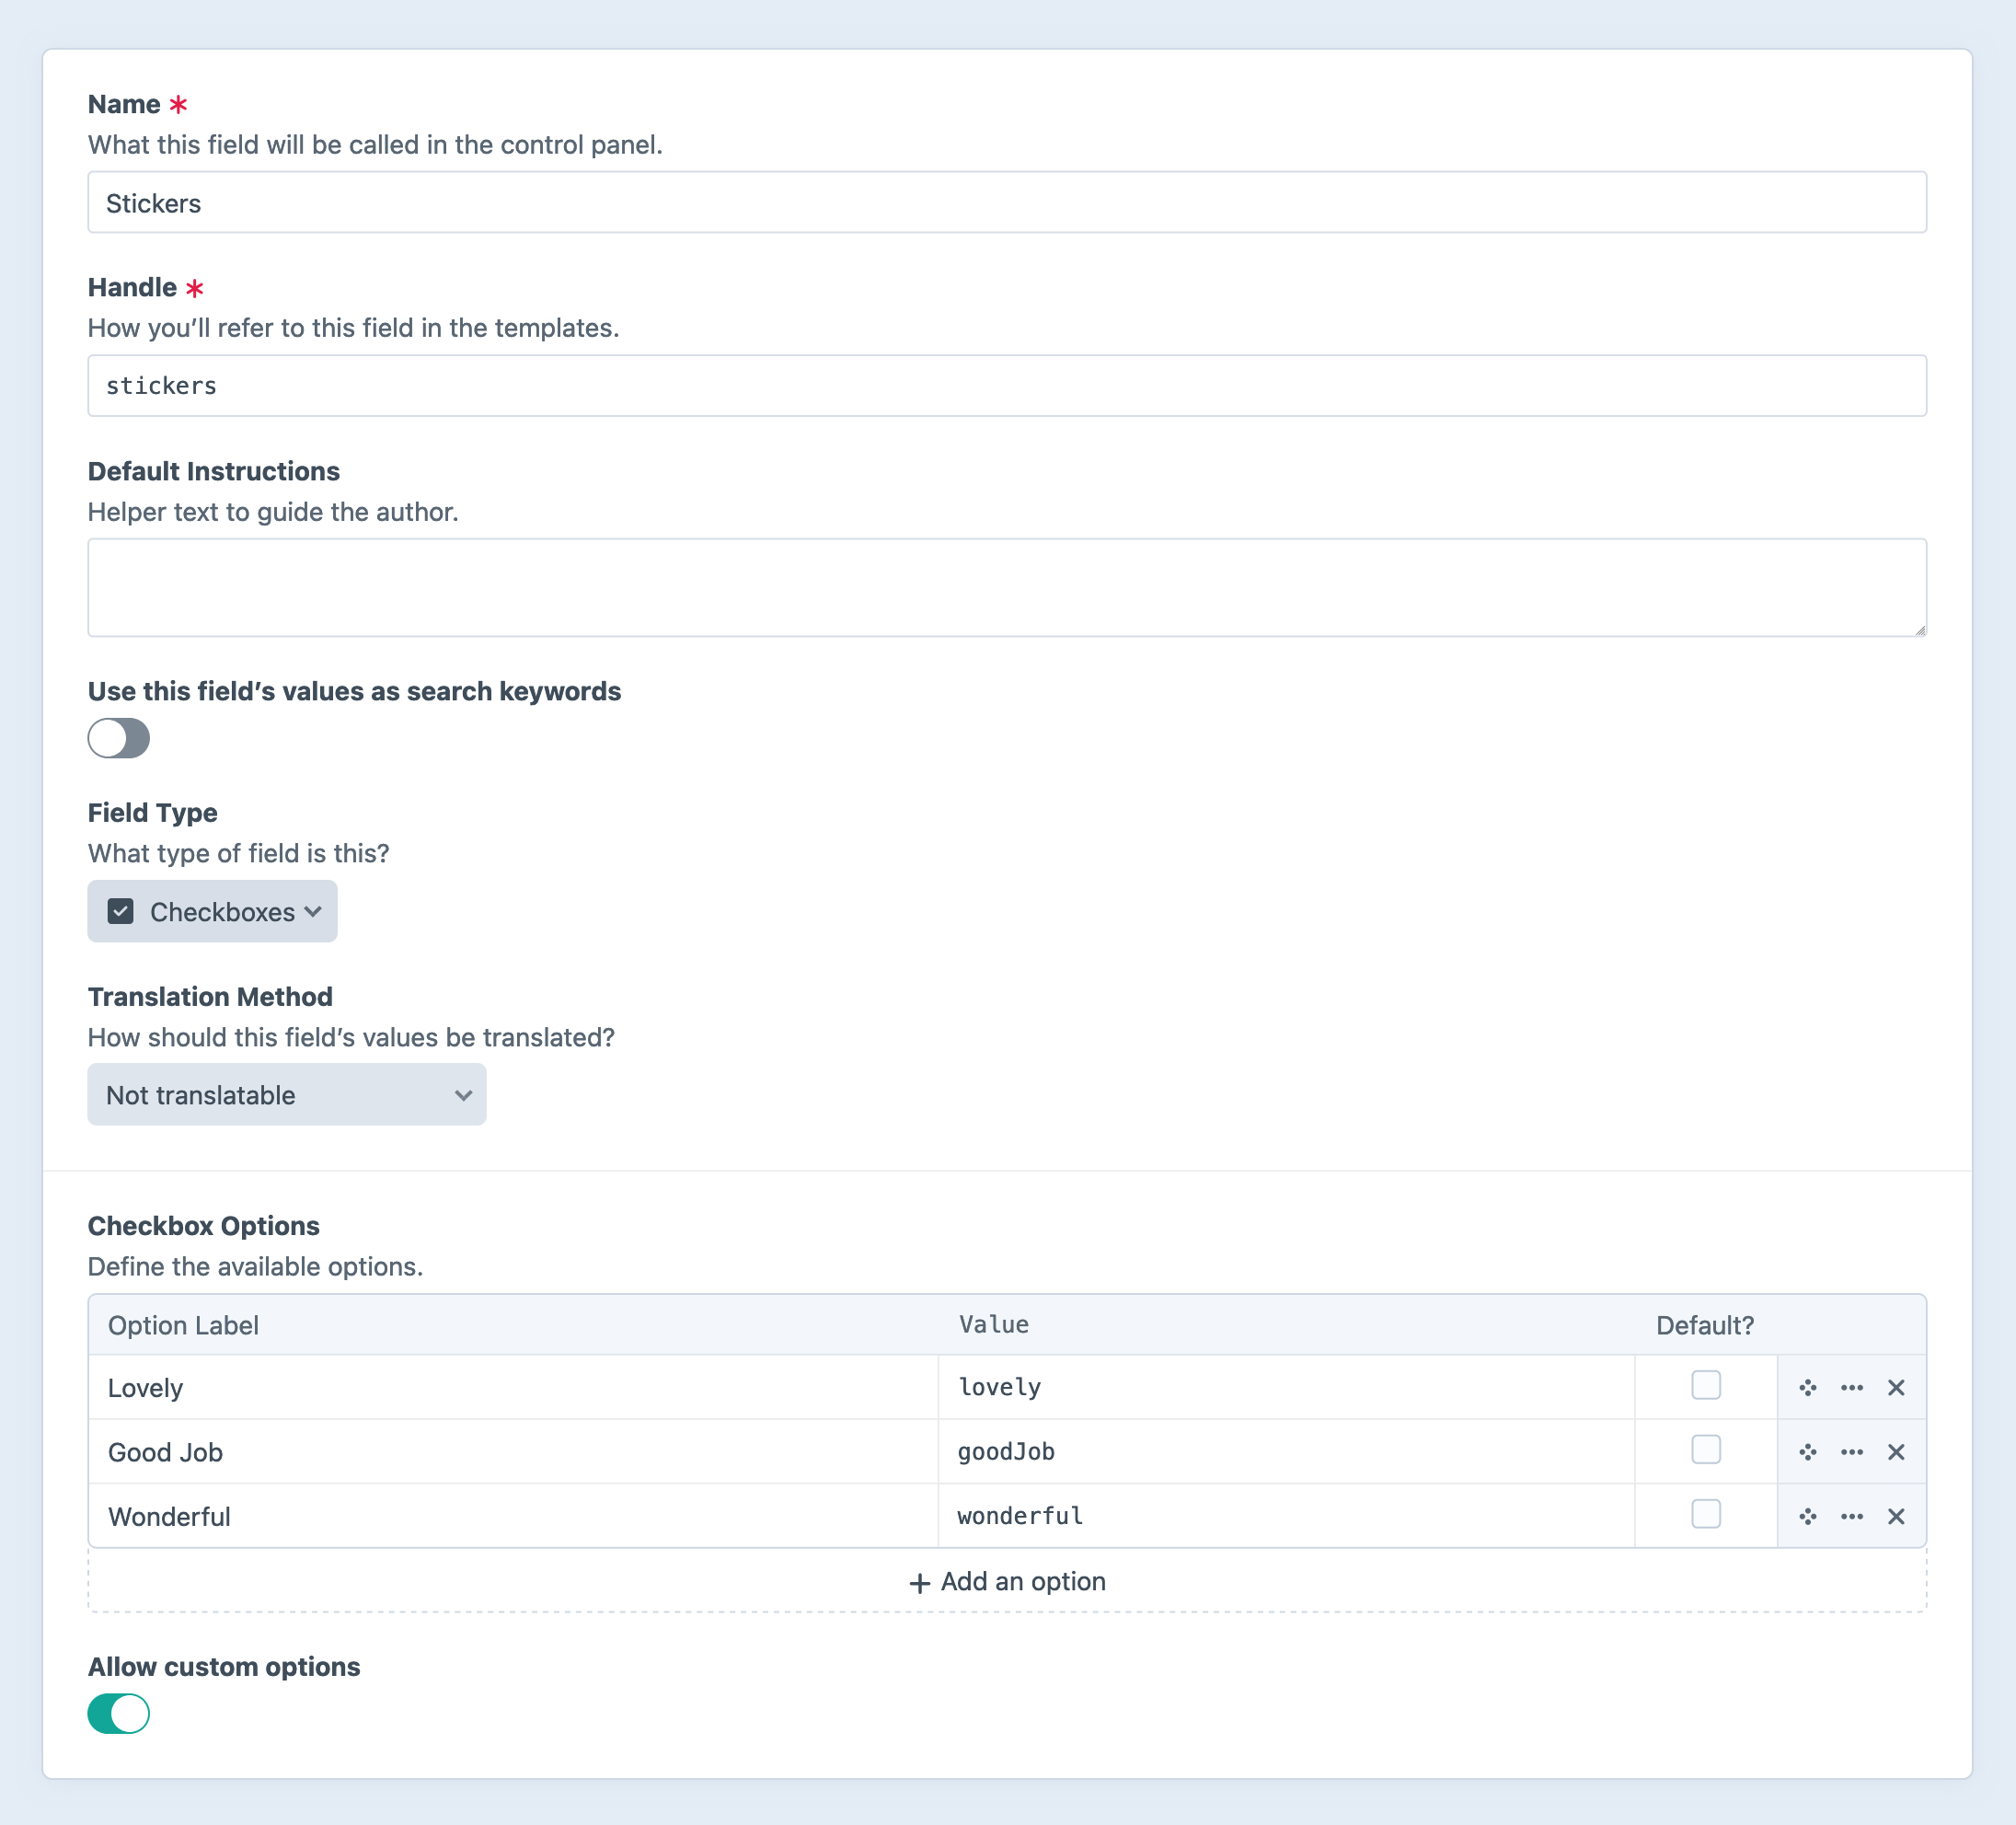This screenshot has height=1825, width=2016.
Task: Click the delete icon for Wonderful option
Action: [x=1896, y=1514]
